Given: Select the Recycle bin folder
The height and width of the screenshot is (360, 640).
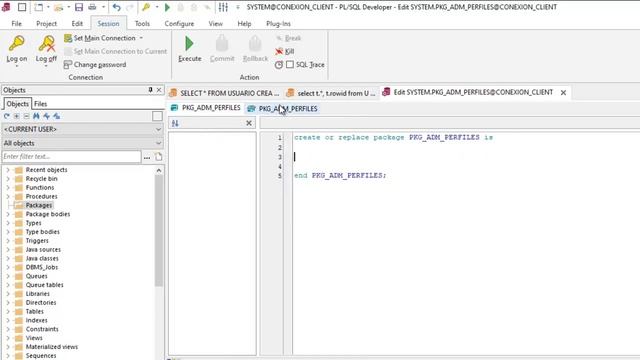Looking at the screenshot, I should click(x=41, y=179).
